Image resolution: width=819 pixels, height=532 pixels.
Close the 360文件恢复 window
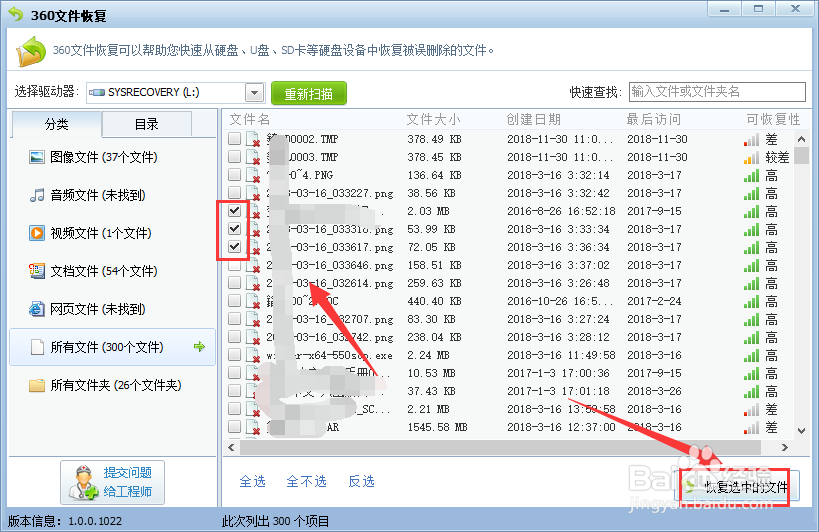coord(795,9)
